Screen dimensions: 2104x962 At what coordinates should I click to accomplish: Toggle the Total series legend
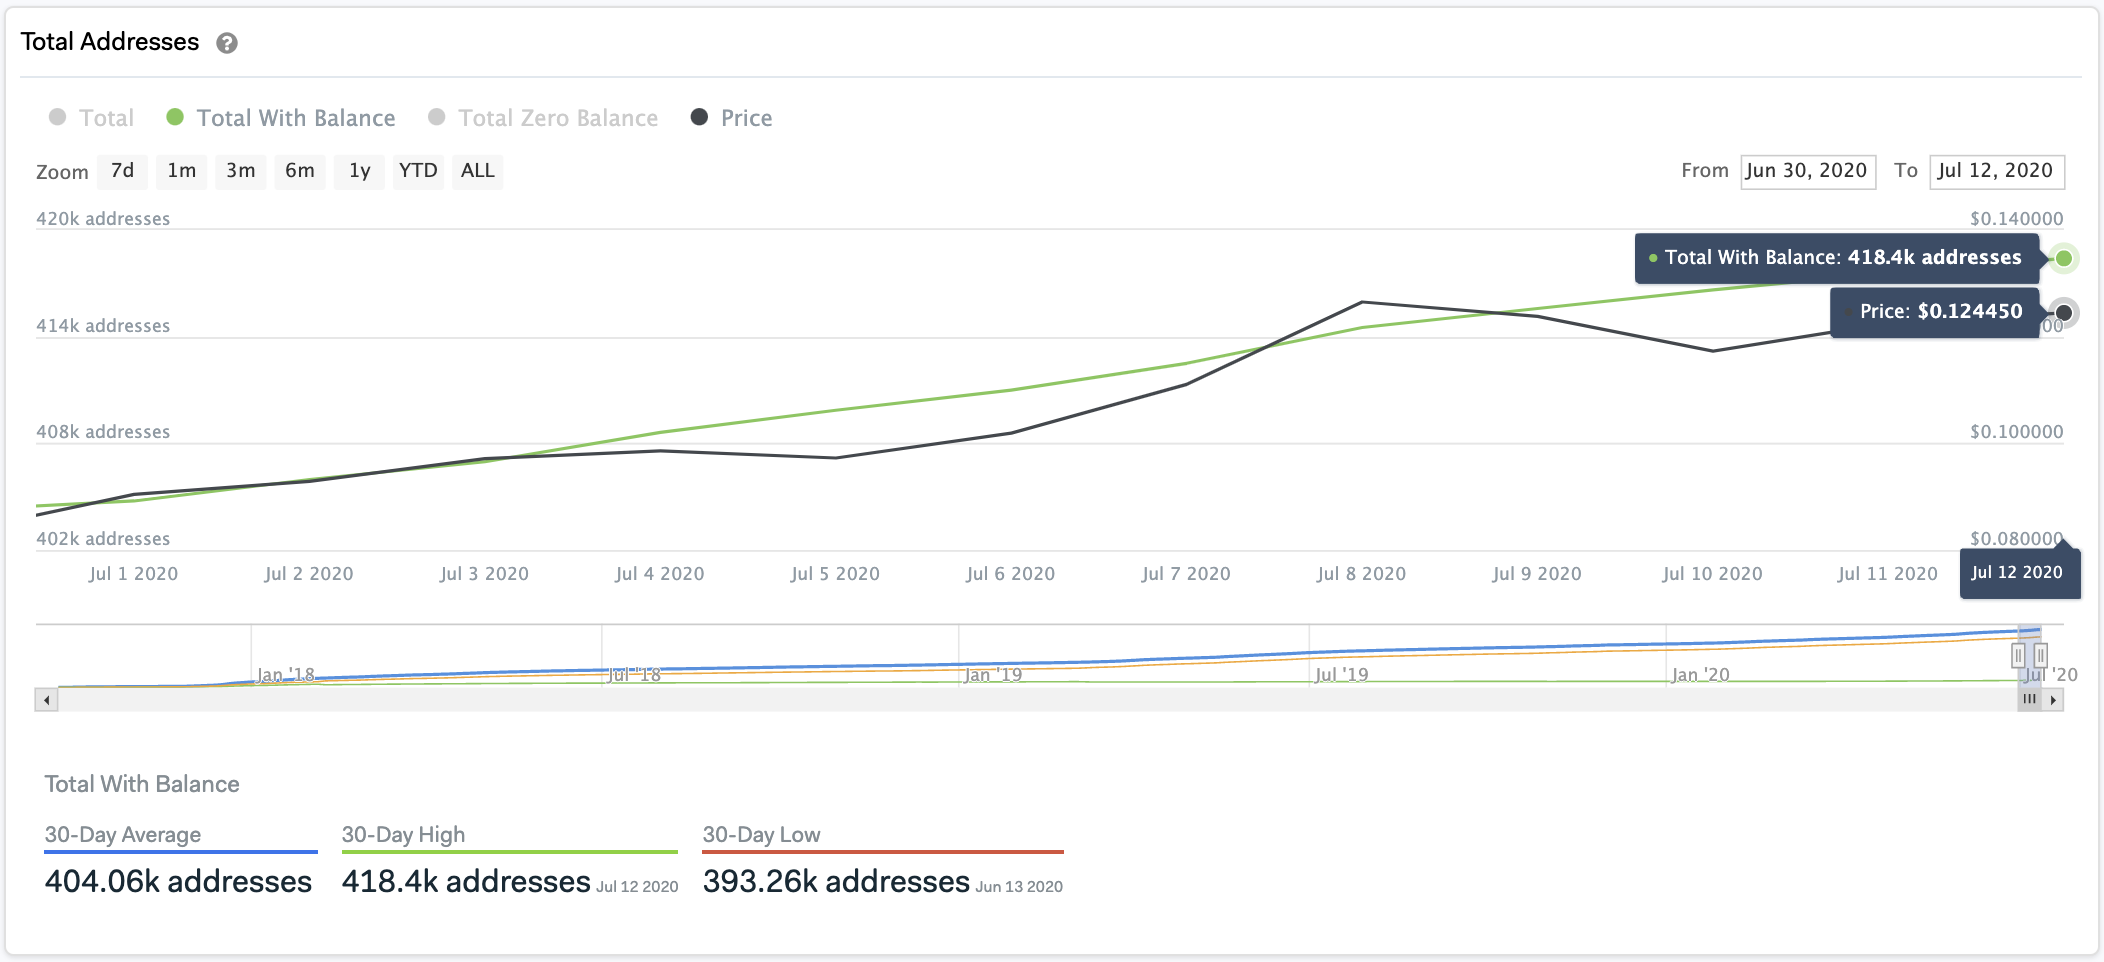[x=91, y=118]
